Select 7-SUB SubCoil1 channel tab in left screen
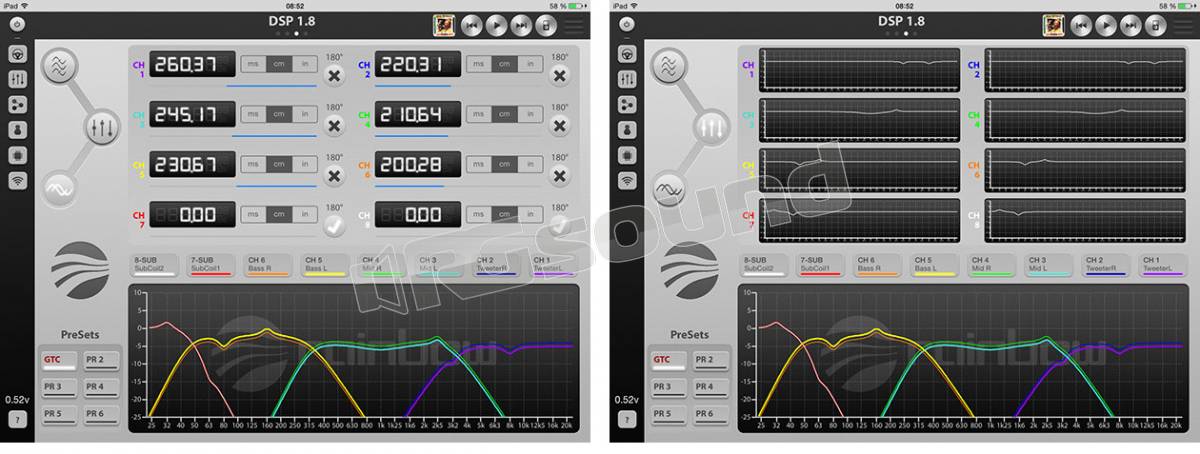 tap(211, 265)
